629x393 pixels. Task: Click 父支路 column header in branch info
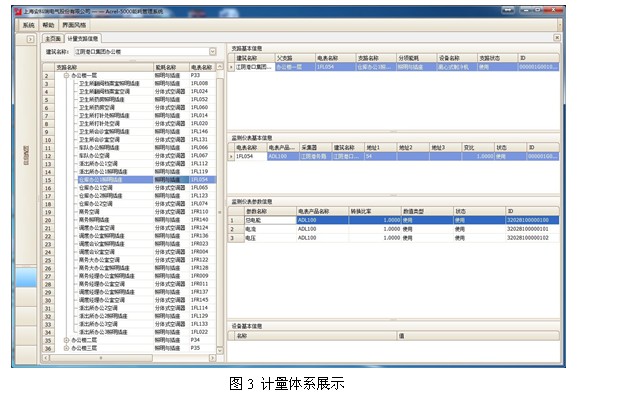pyautogui.click(x=295, y=58)
